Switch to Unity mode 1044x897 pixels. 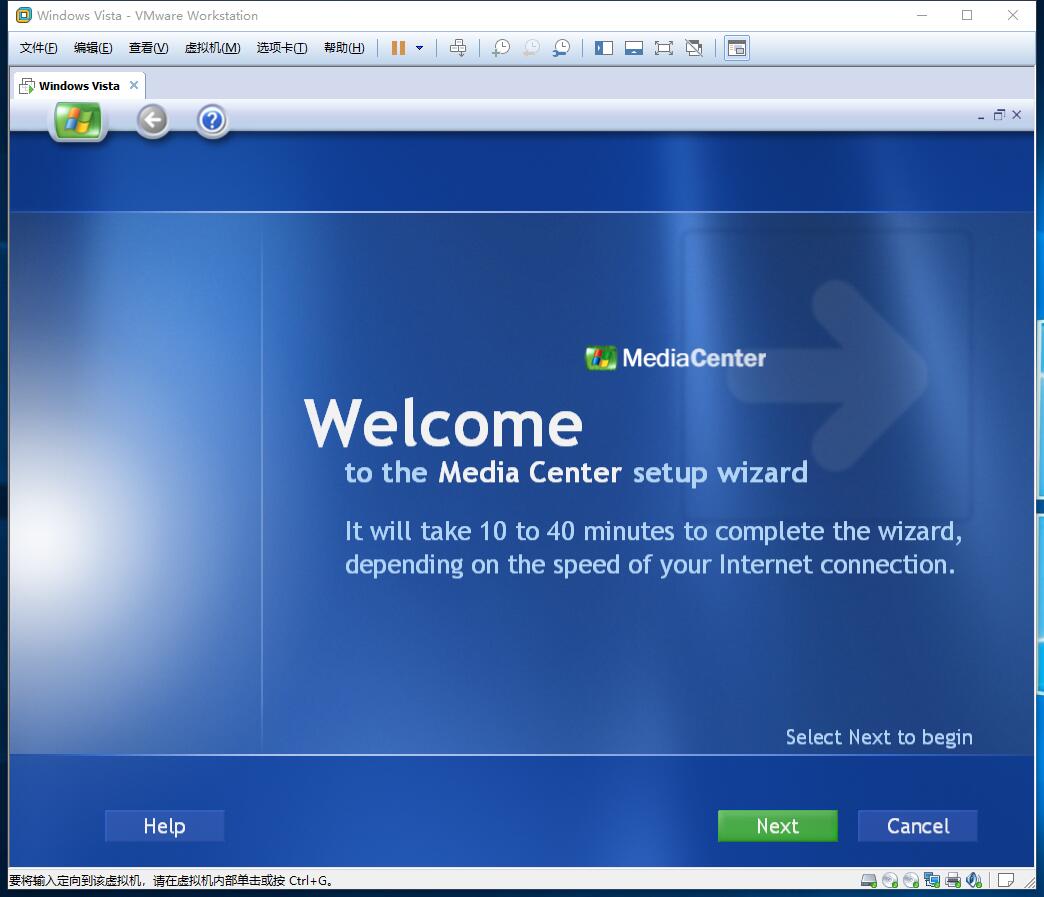[694, 48]
